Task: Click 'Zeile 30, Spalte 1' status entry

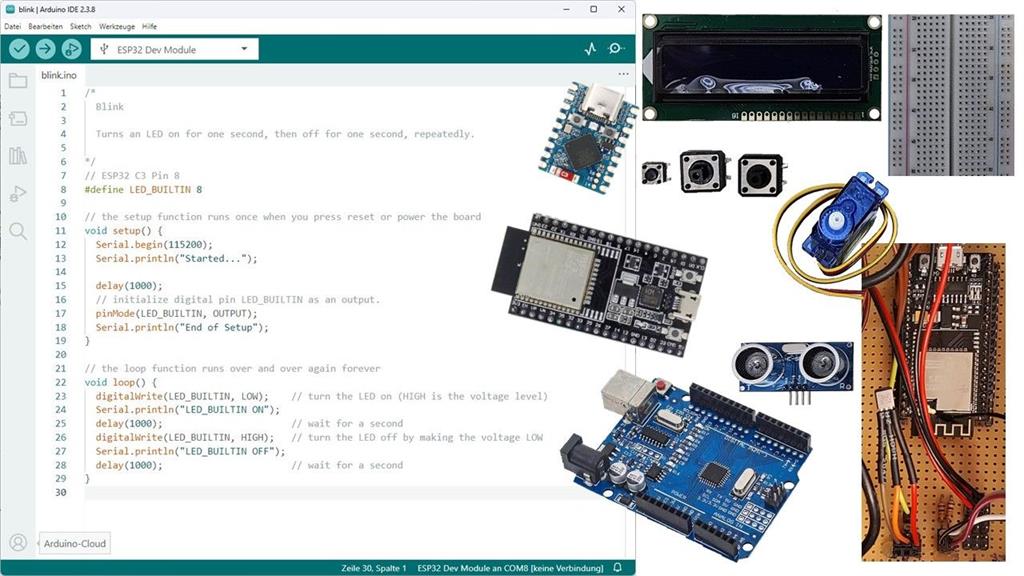Action: pyautogui.click(x=374, y=568)
